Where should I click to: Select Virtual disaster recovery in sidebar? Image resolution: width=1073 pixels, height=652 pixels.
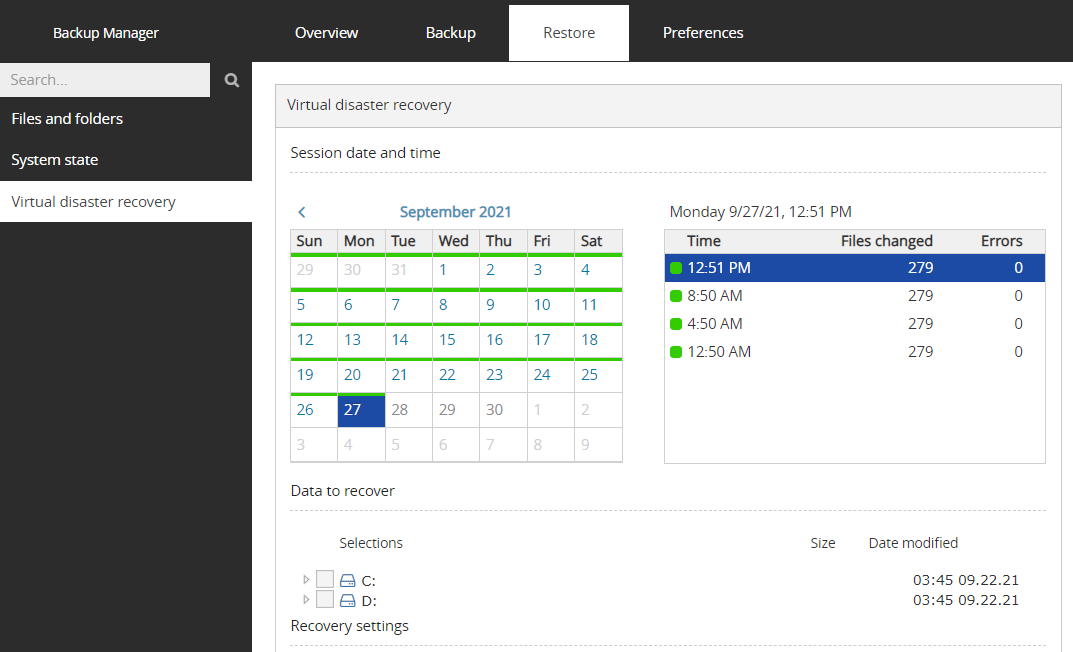[126, 202]
